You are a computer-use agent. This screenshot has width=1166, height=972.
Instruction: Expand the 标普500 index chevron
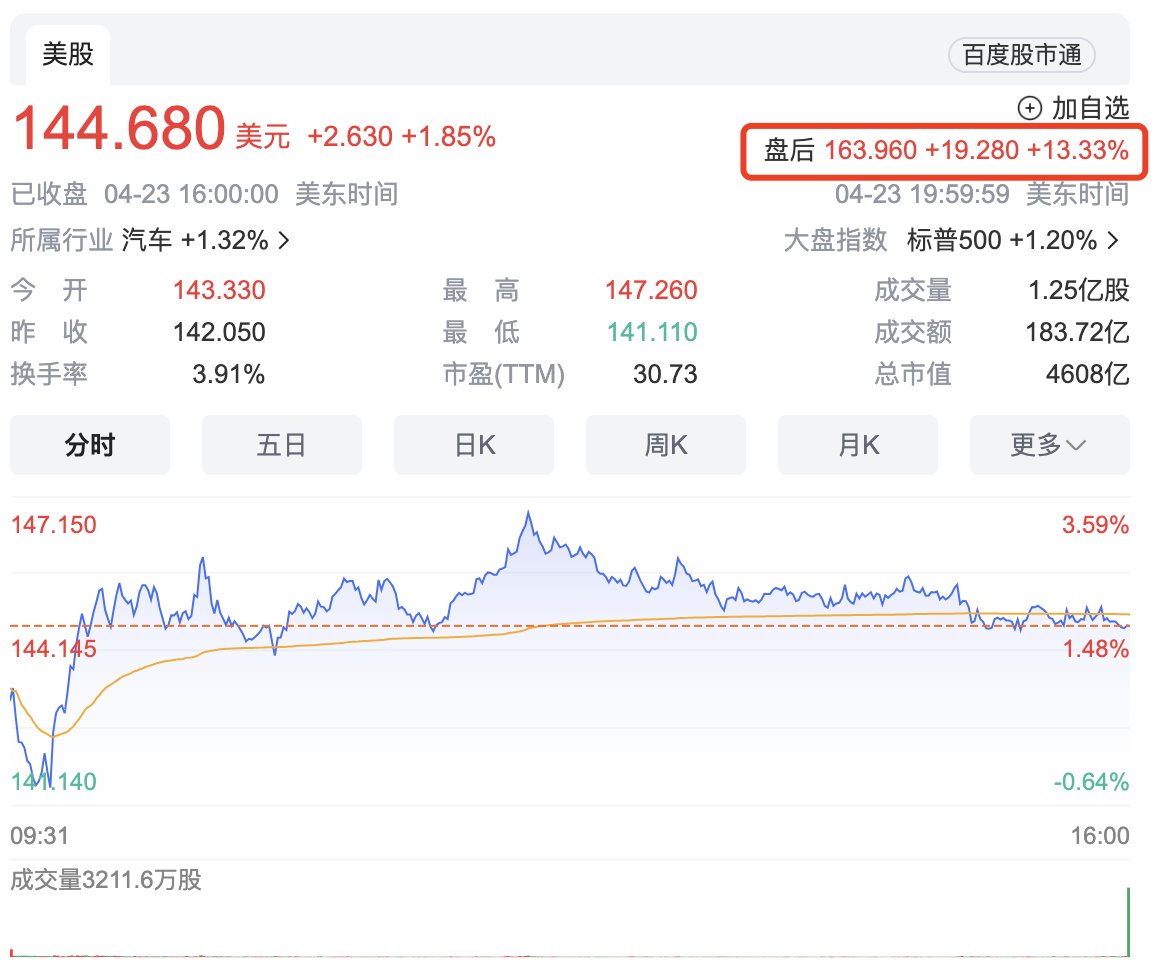coord(1113,240)
